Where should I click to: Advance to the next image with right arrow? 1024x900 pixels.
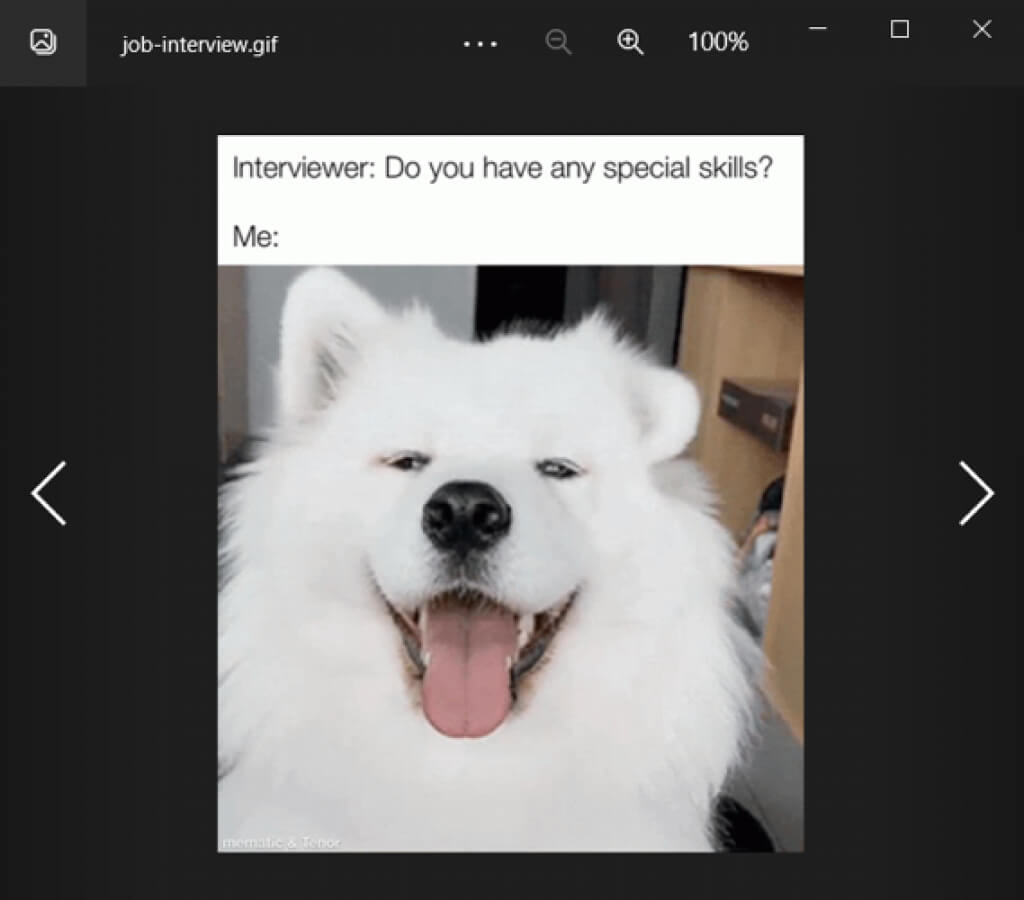975,493
